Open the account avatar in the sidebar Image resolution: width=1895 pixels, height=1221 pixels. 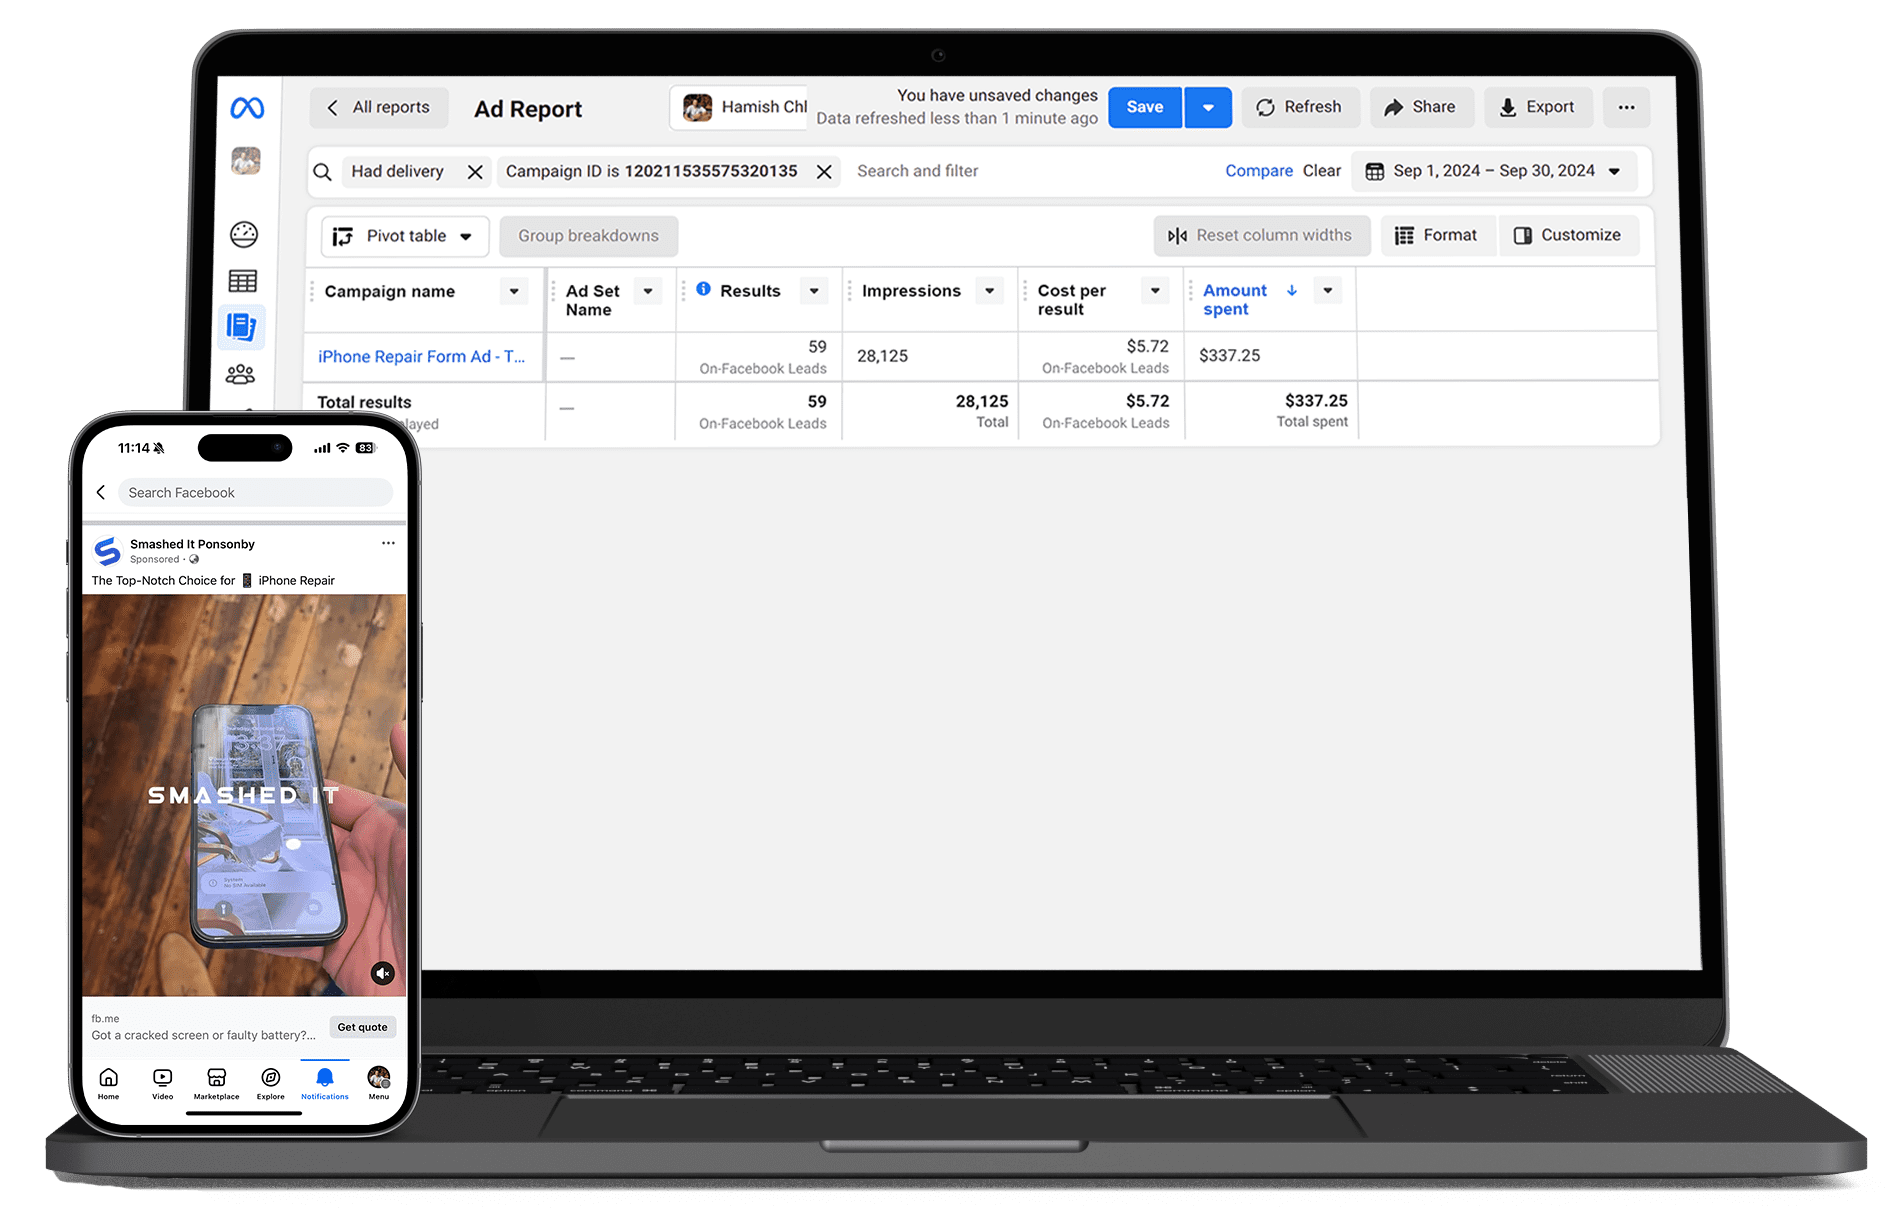click(x=246, y=161)
